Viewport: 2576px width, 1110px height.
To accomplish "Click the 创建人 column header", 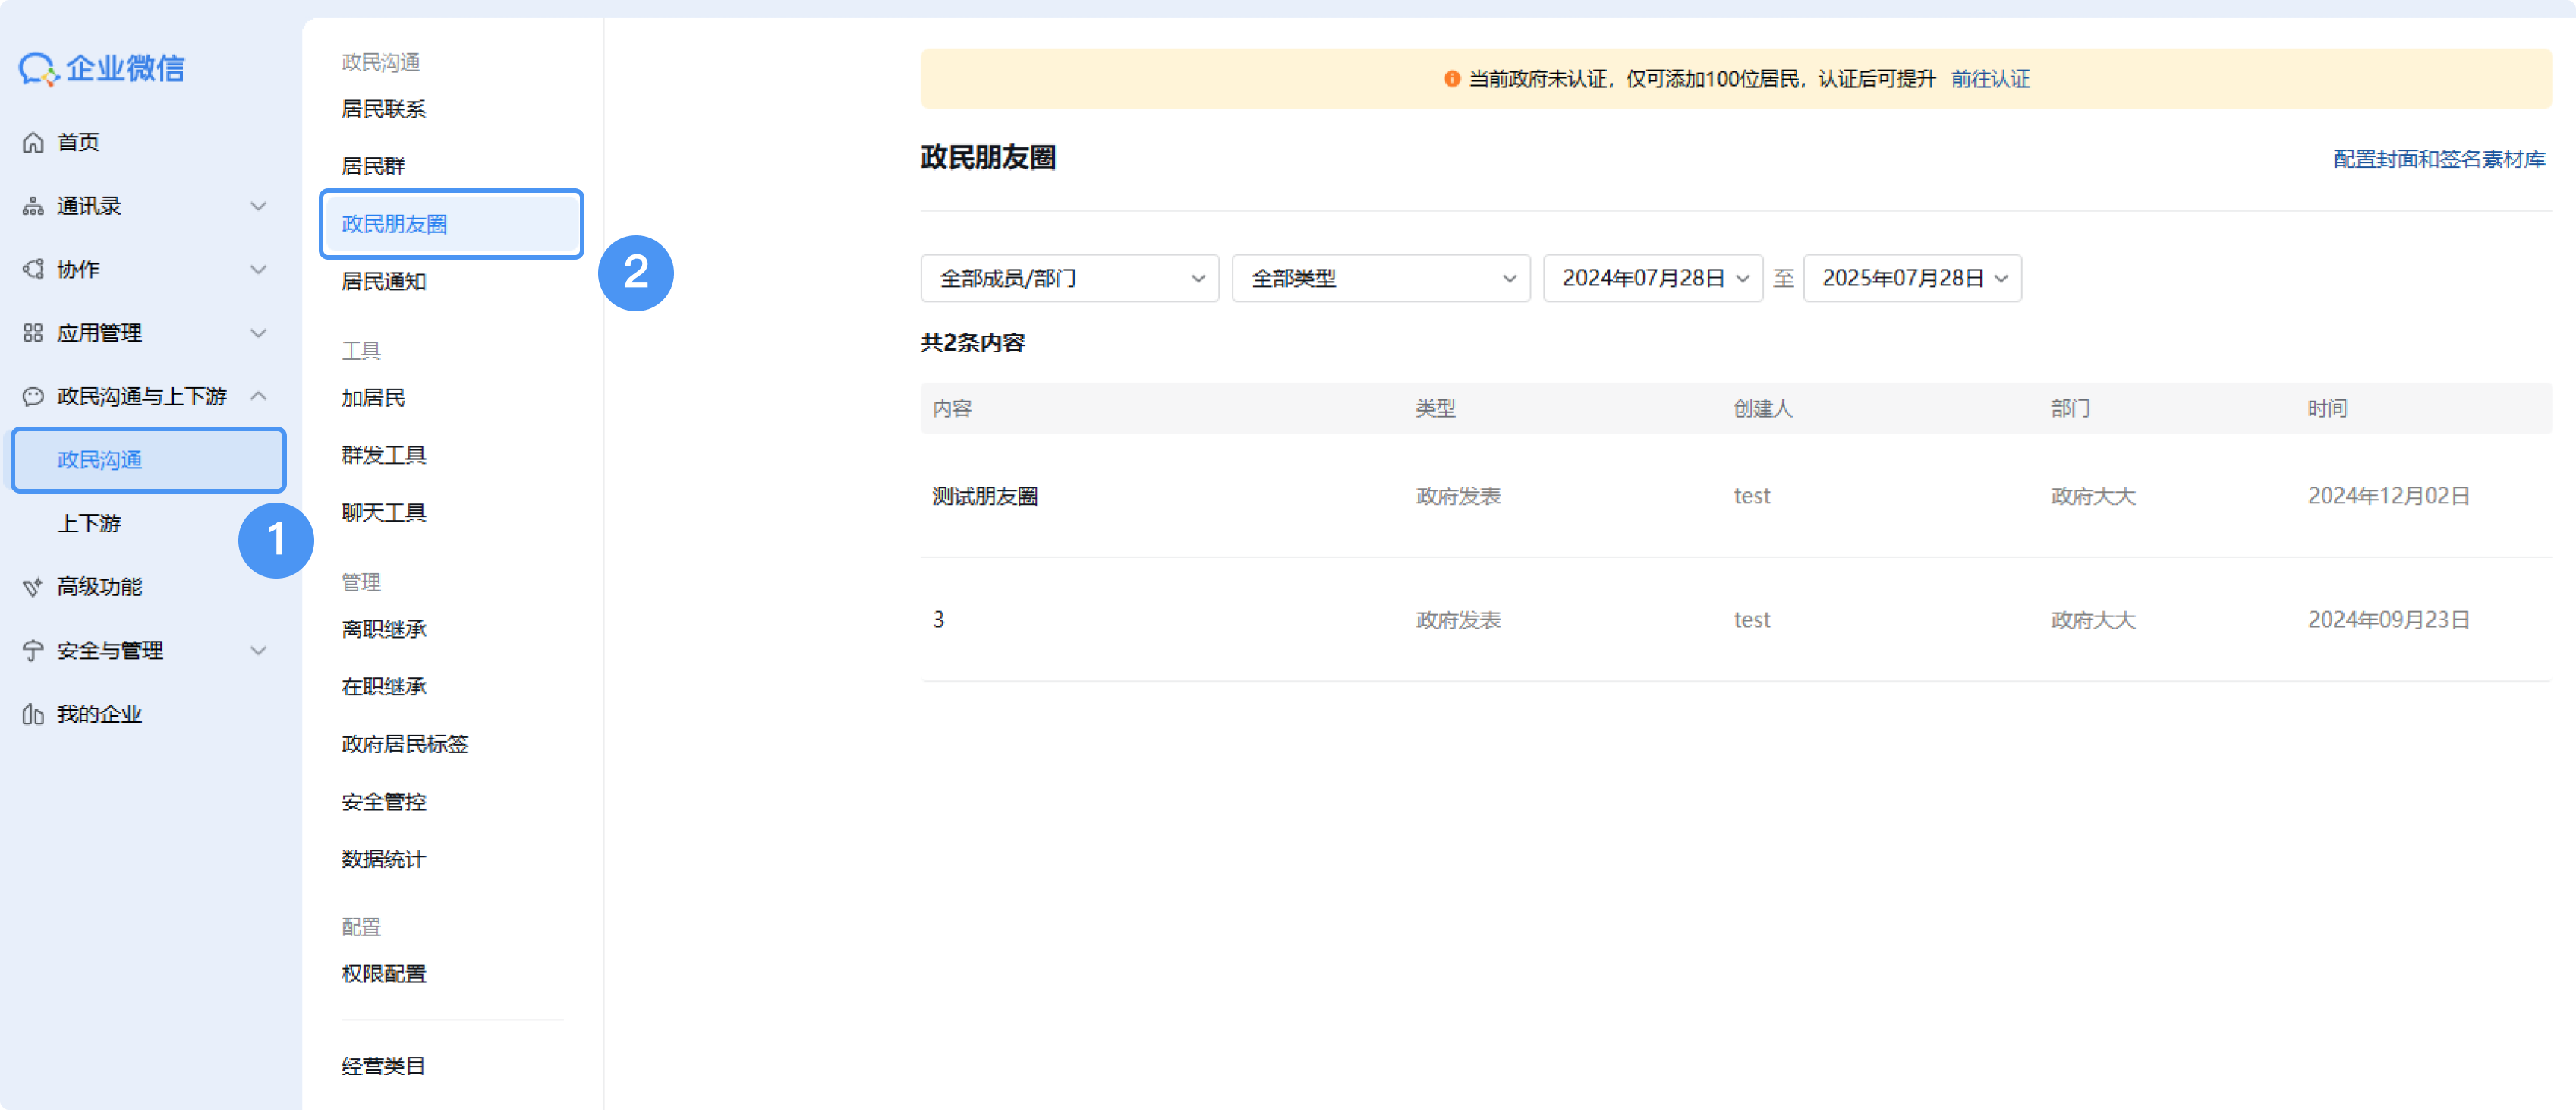I will tap(1762, 408).
